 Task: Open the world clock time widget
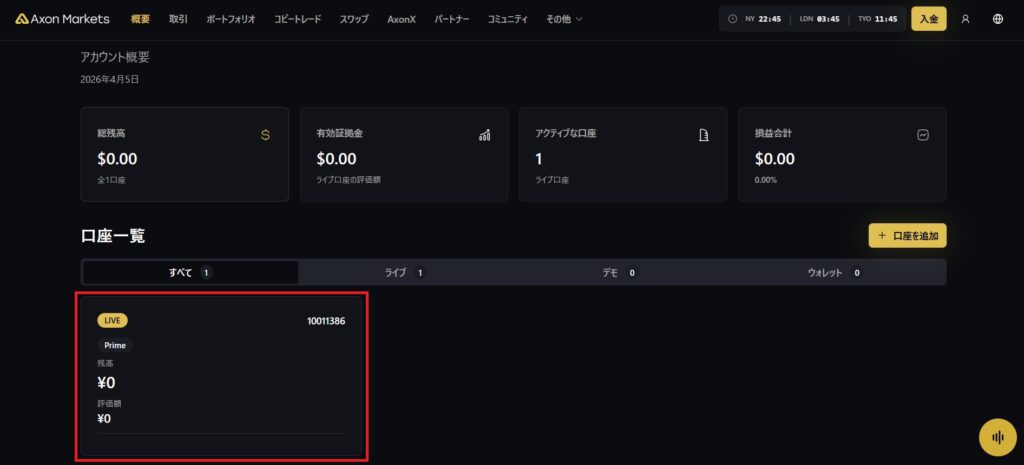pos(811,19)
